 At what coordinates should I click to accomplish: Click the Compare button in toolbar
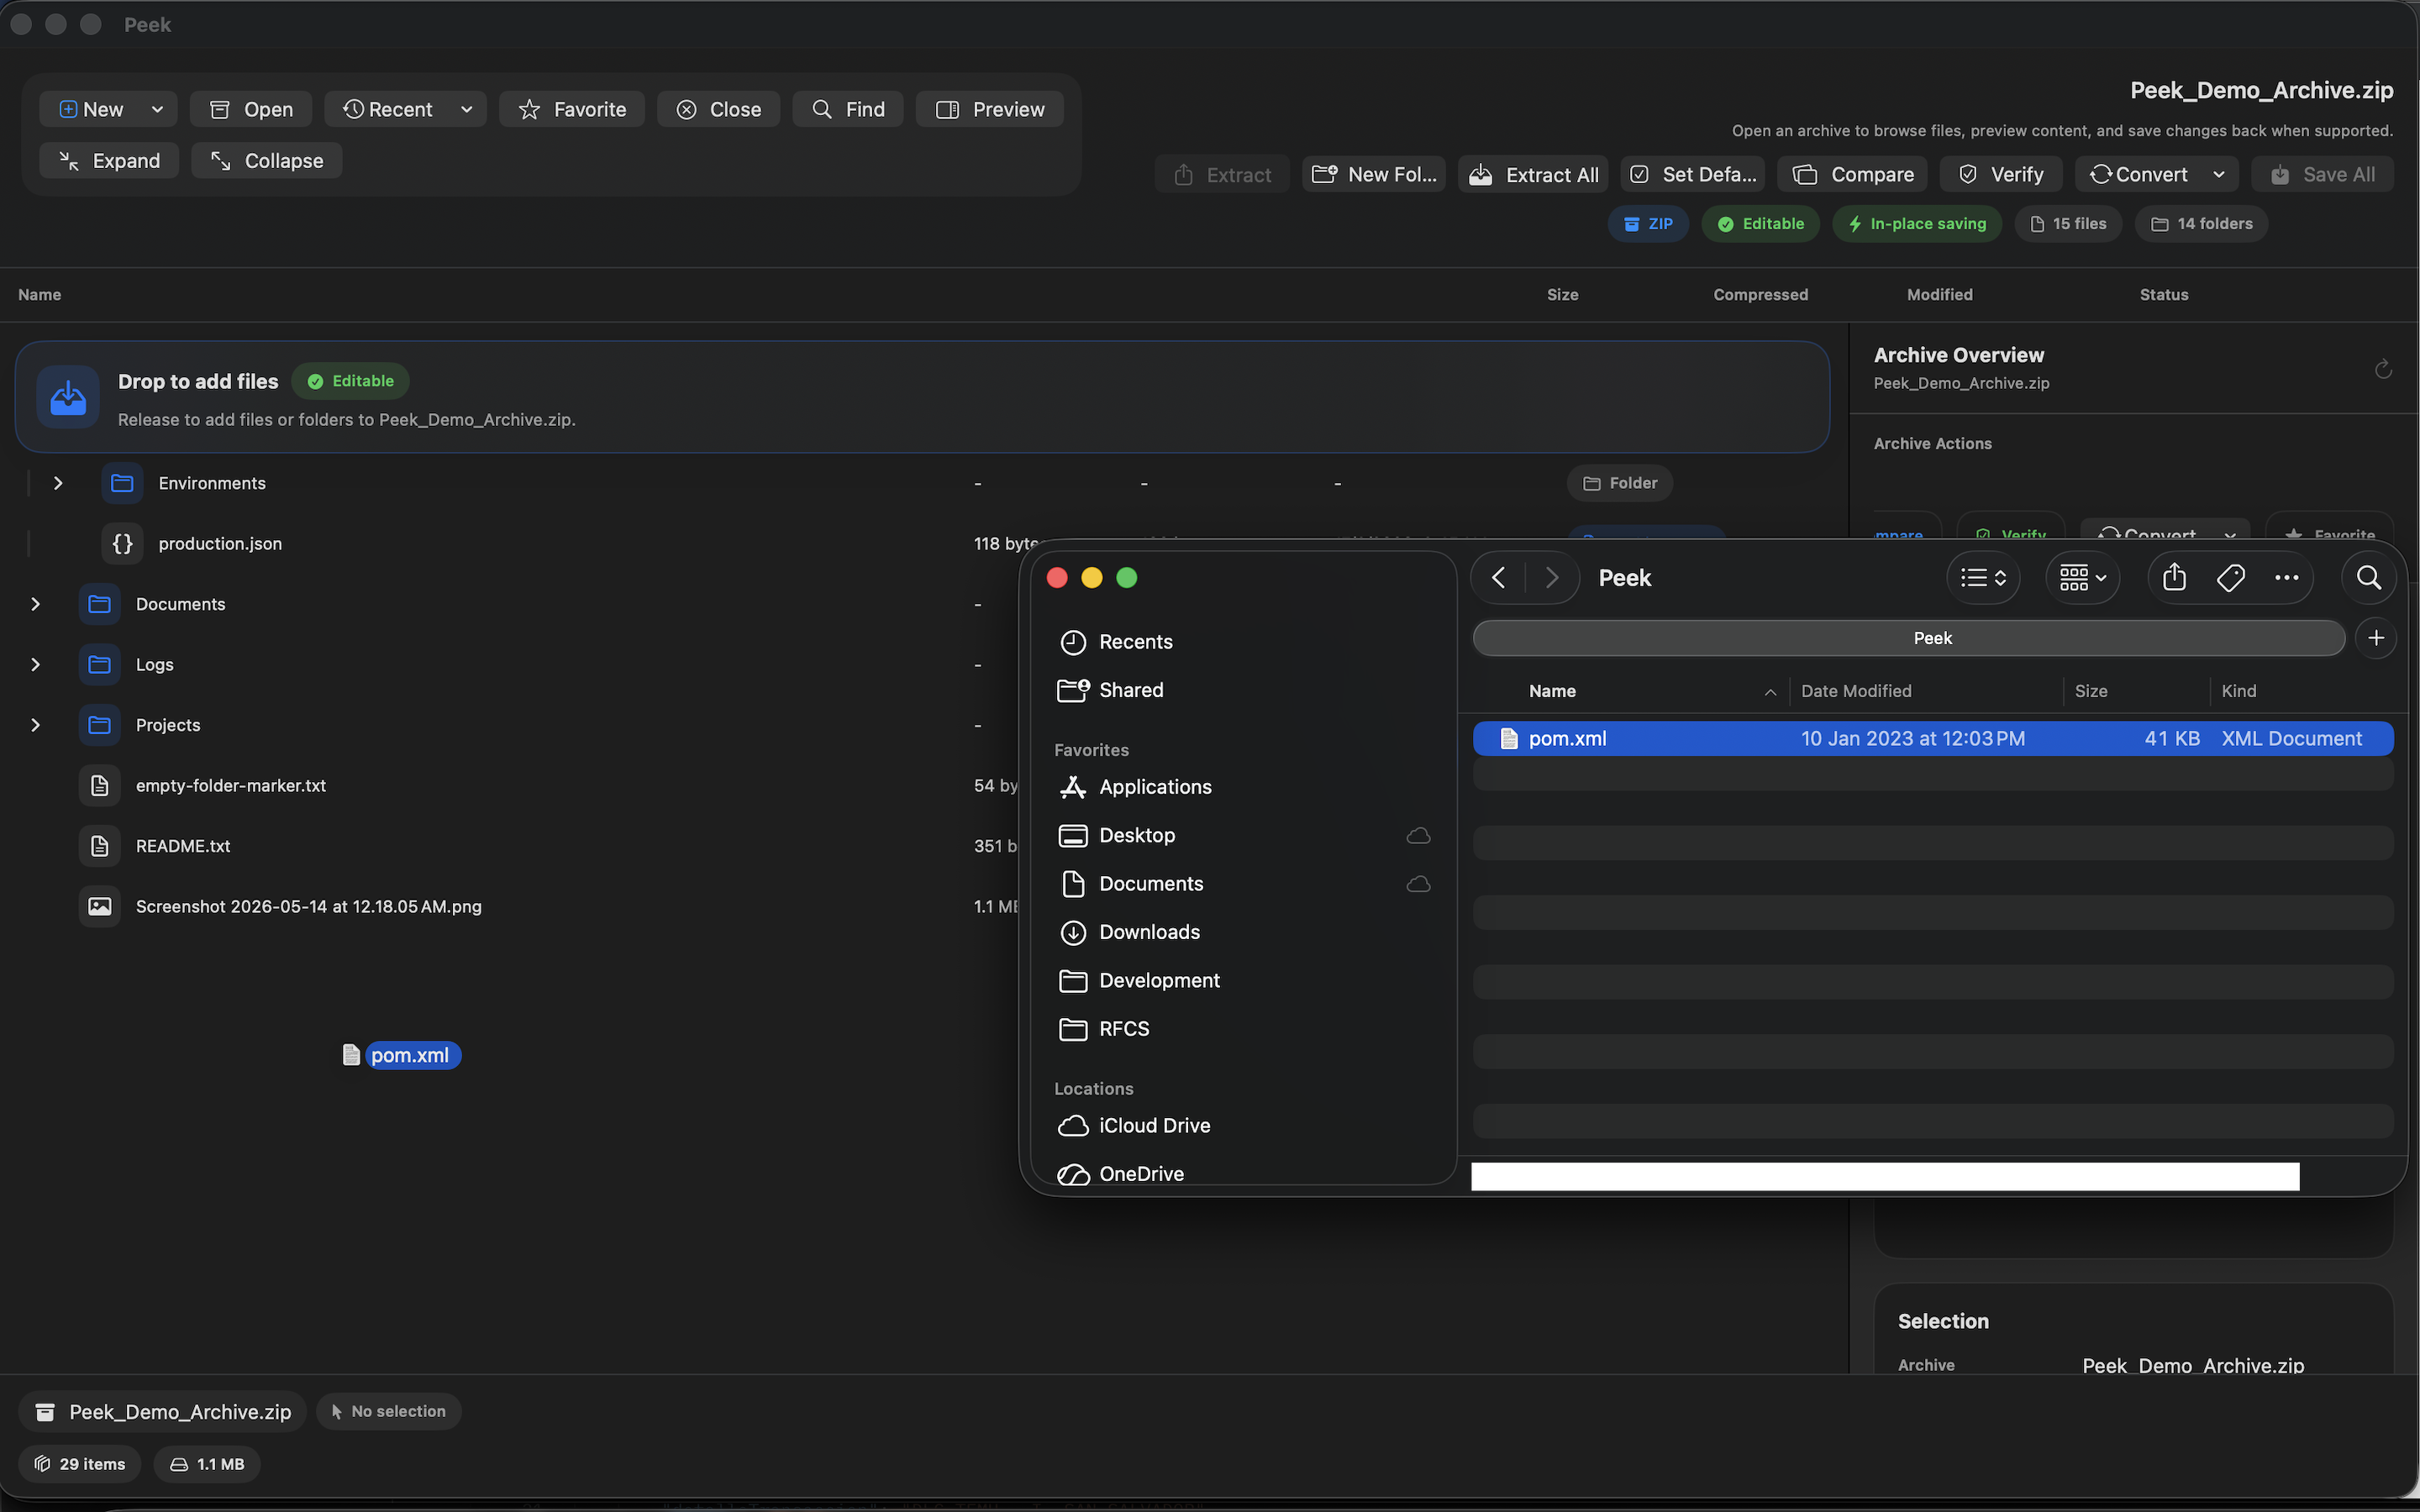pyautogui.click(x=1852, y=174)
